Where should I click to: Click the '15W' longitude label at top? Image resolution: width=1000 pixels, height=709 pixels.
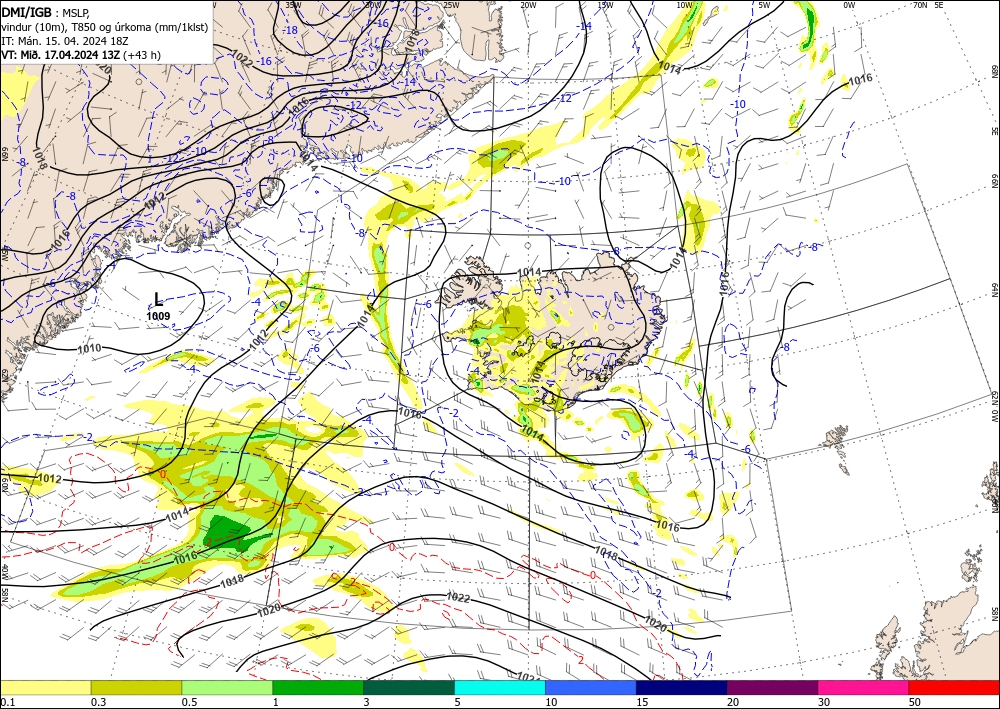[605, 5]
